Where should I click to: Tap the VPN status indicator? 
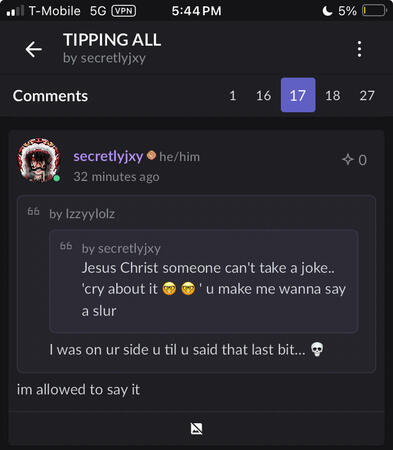pos(124,11)
